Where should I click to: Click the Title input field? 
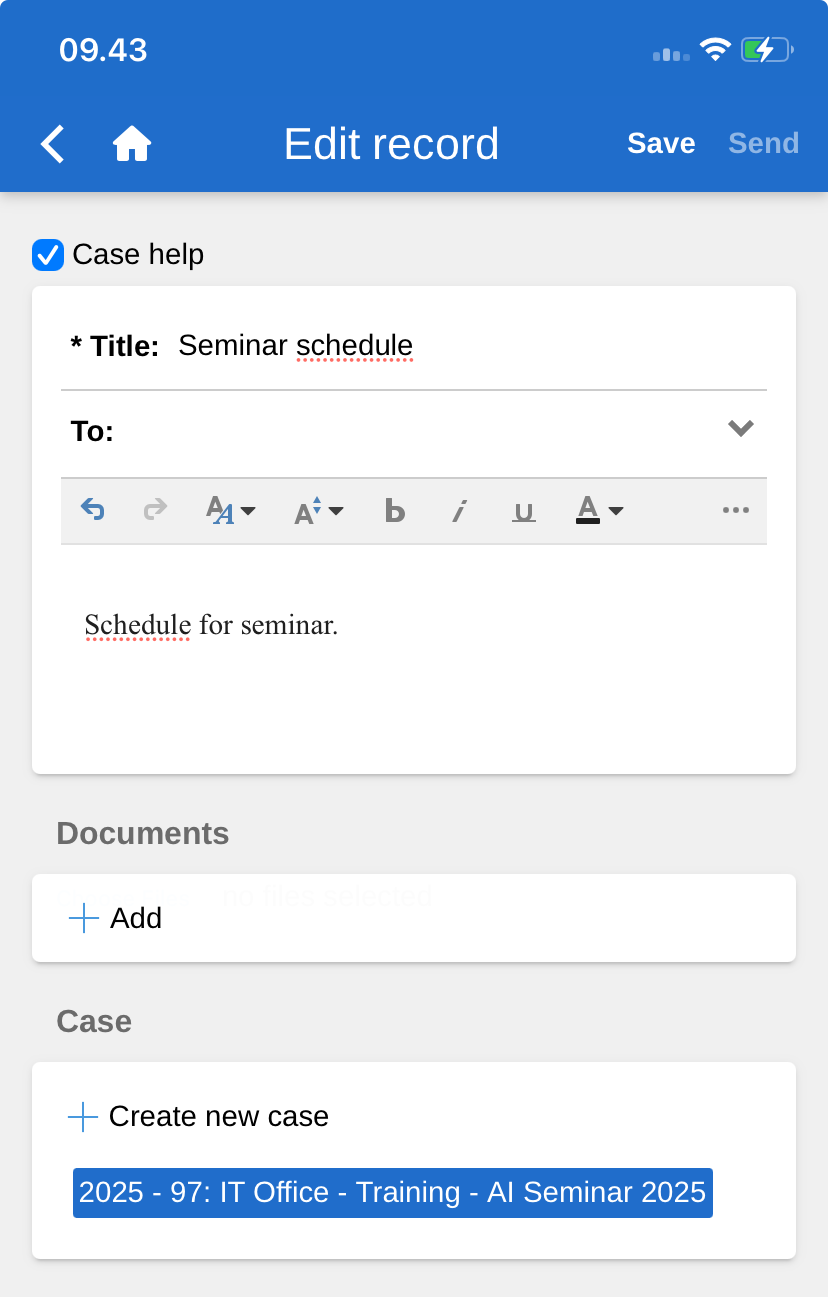[x=460, y=346]
